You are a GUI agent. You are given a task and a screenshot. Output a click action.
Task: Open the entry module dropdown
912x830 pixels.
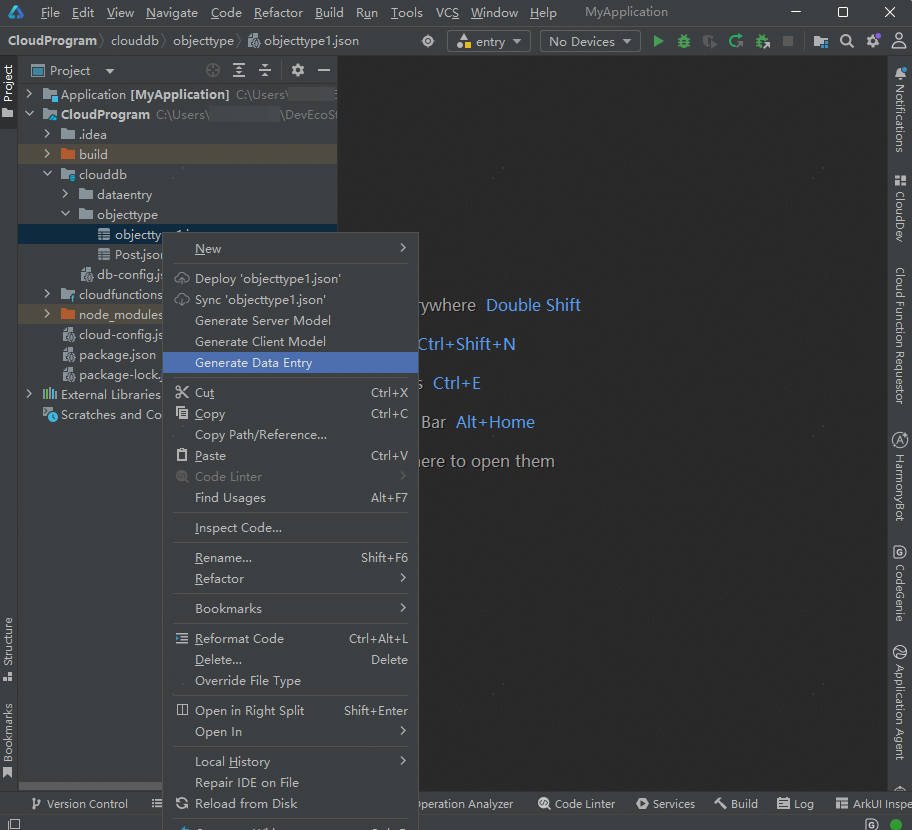(x=489, y=41)
